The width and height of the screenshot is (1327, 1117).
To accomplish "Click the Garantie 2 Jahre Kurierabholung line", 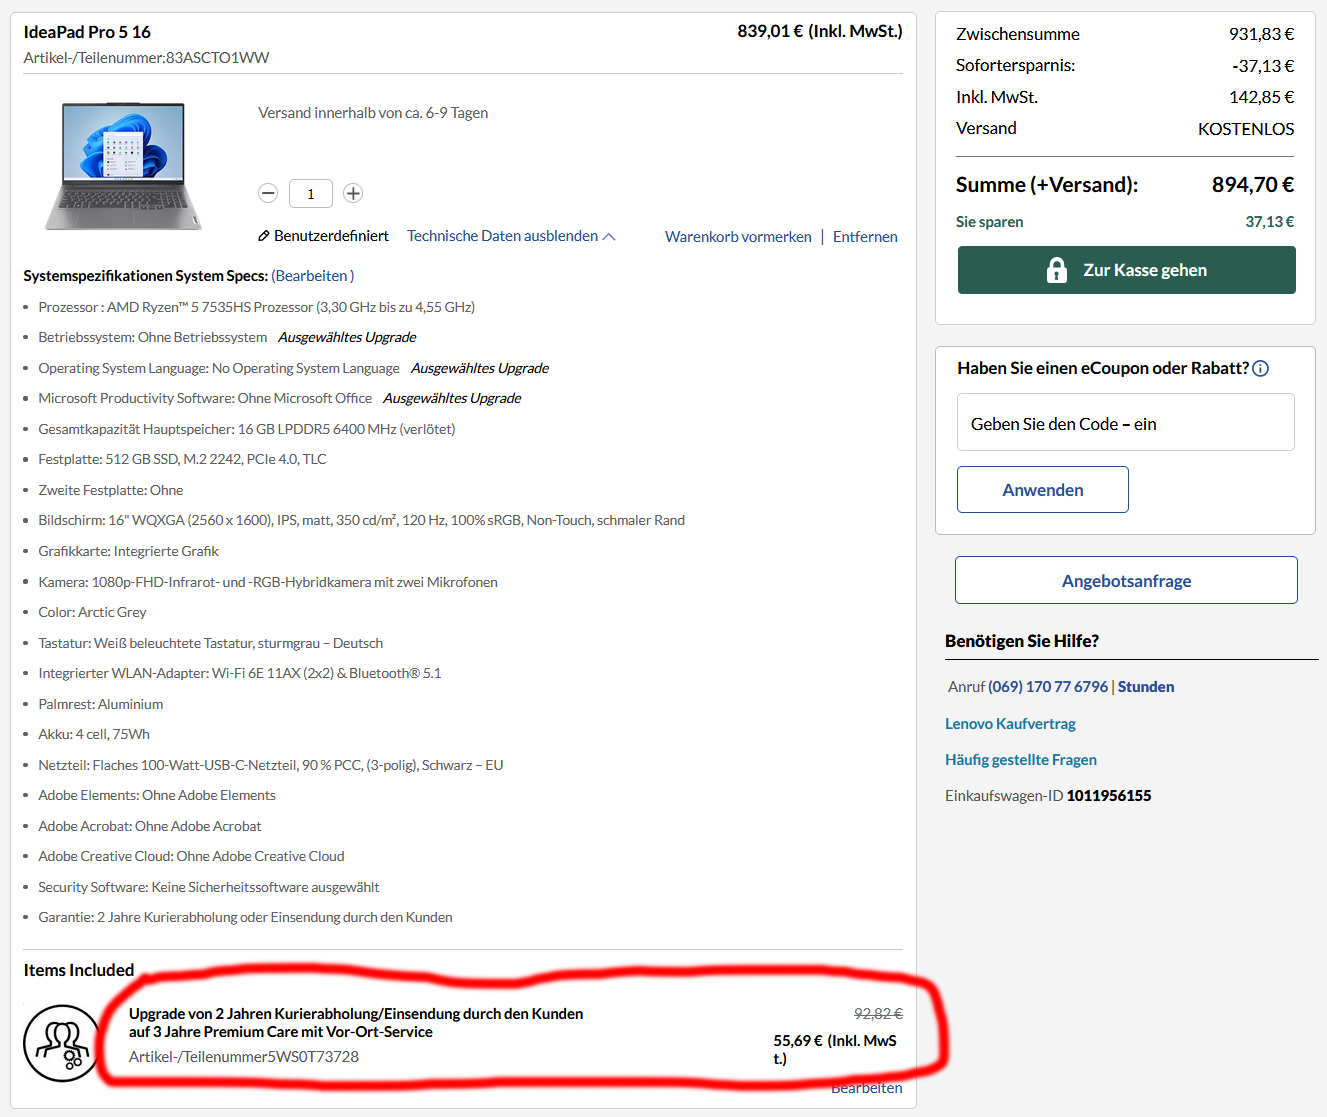I will [245, 917].
